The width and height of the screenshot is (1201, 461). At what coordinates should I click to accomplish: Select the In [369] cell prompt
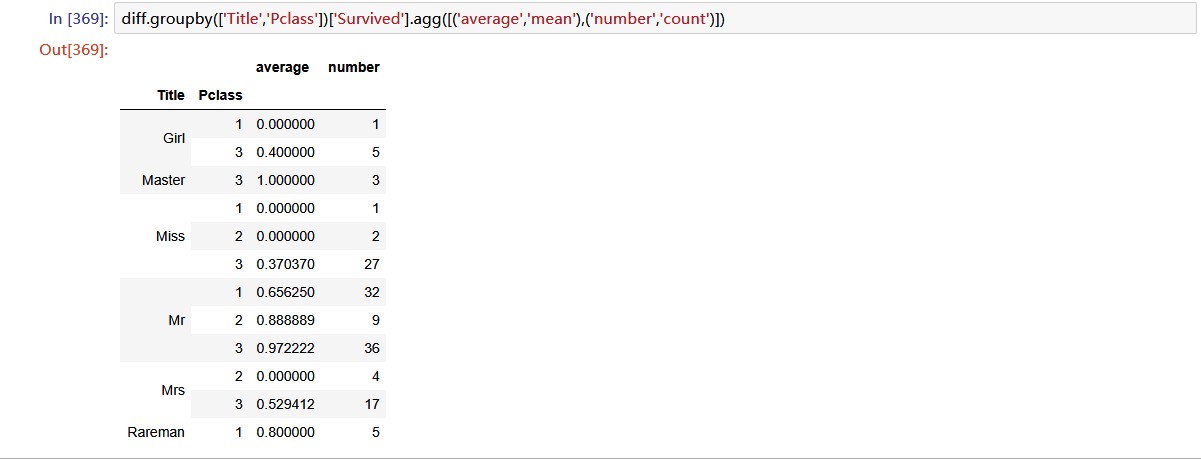78,18
